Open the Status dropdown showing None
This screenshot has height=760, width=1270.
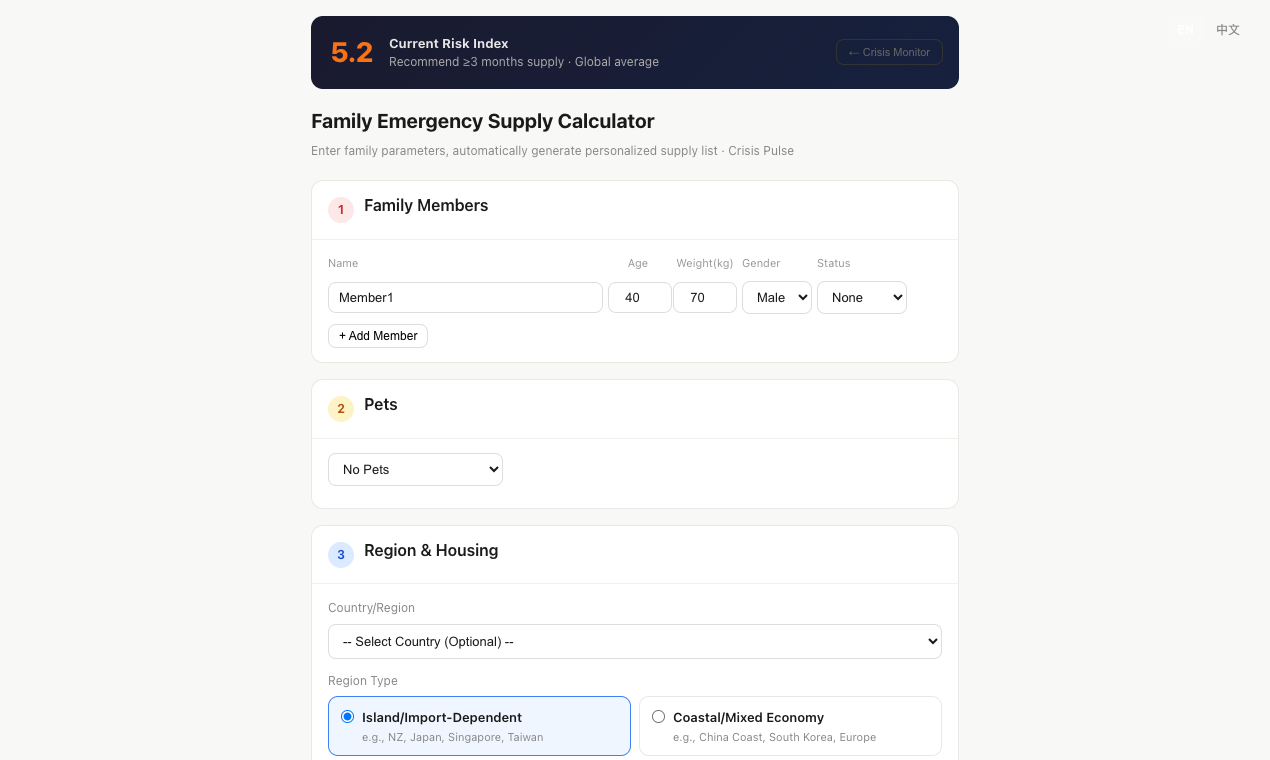coord(862,298)
